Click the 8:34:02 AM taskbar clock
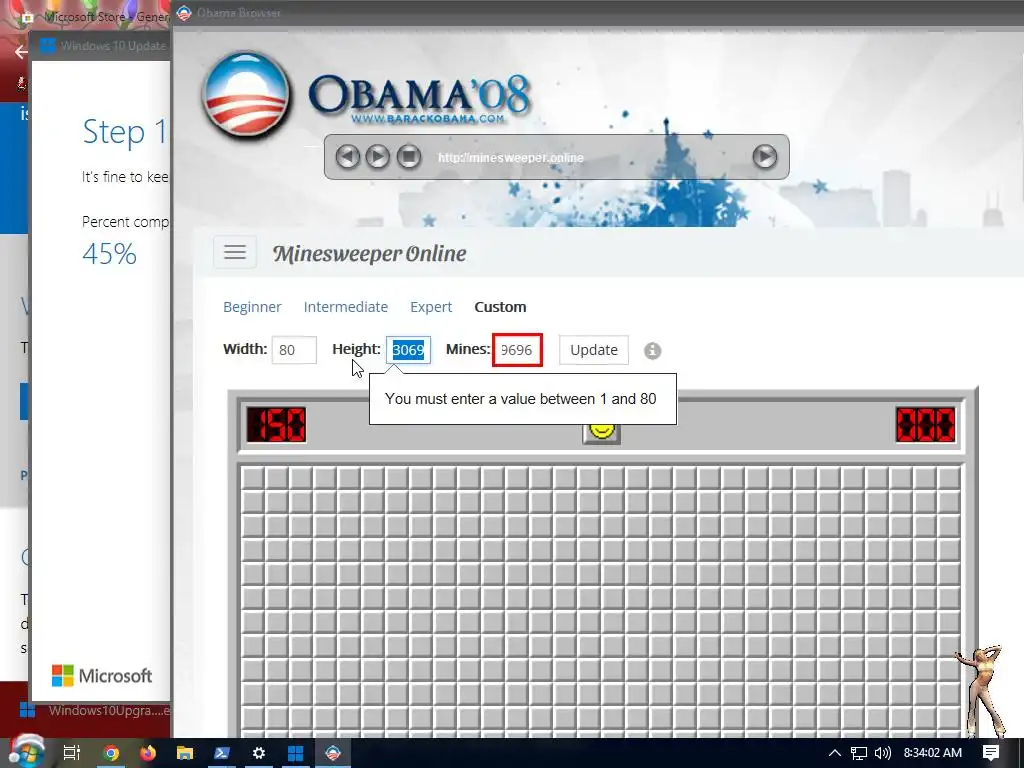This screenshot has width=1024, height=768. pos(933,753)
